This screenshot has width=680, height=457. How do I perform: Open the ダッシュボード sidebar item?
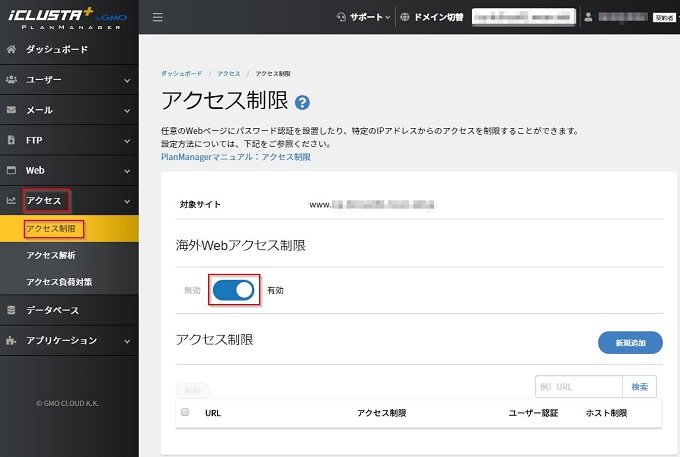point(69,49)
